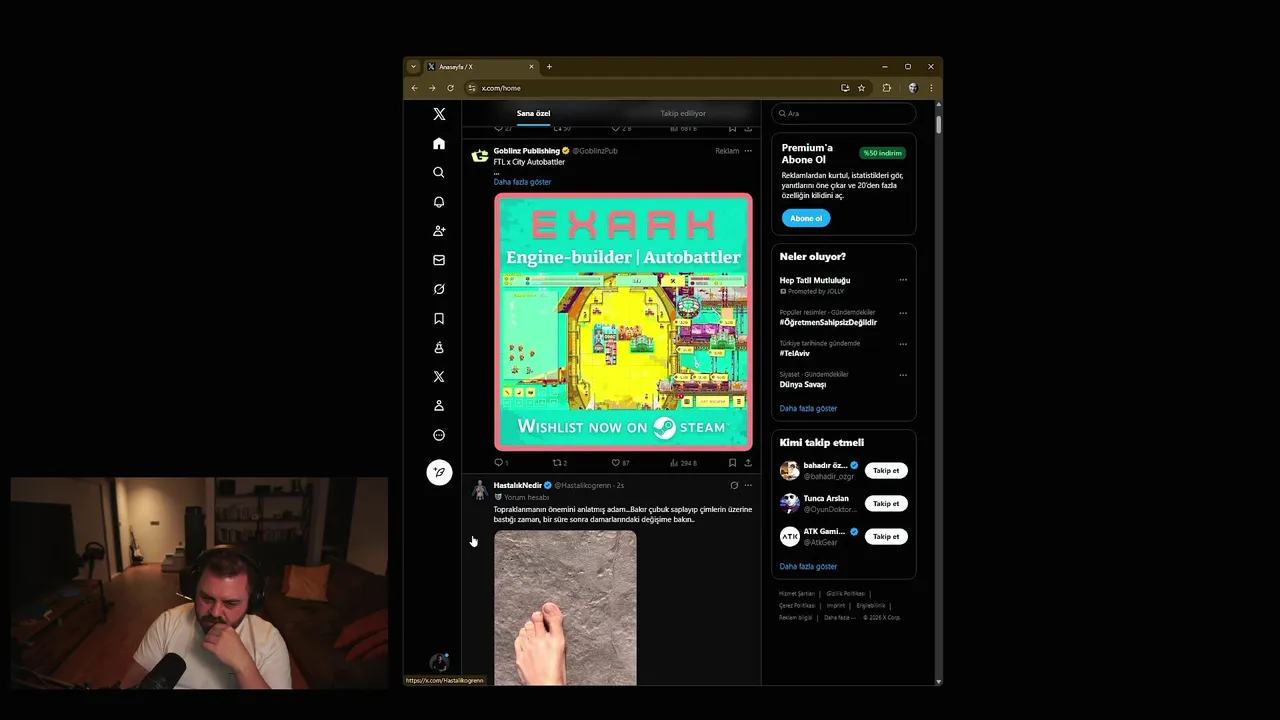The image size is (1280, 720).
Task: Open options for Hep Tatil Mutluluğu trend
Action: (903, 280)
